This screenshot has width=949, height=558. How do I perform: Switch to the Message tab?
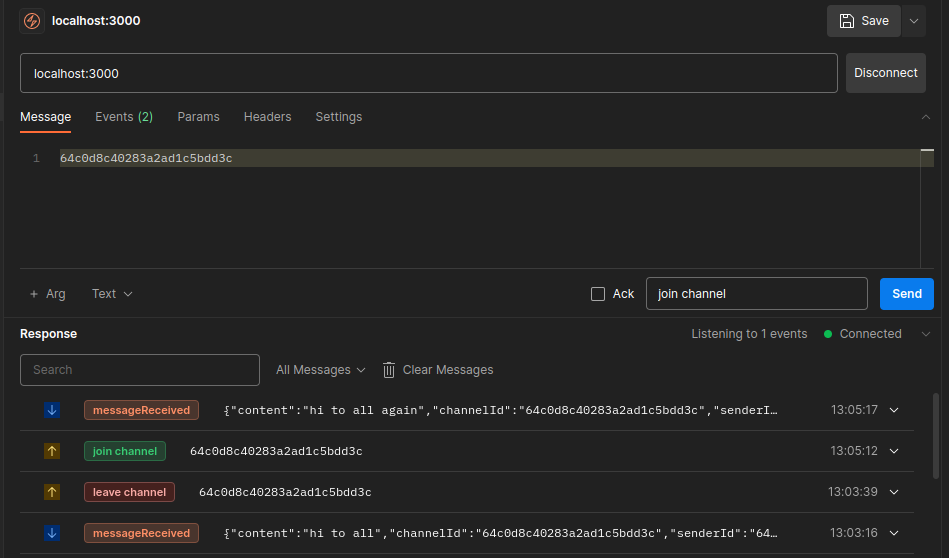pyautogui.click(x=45, y=117)
